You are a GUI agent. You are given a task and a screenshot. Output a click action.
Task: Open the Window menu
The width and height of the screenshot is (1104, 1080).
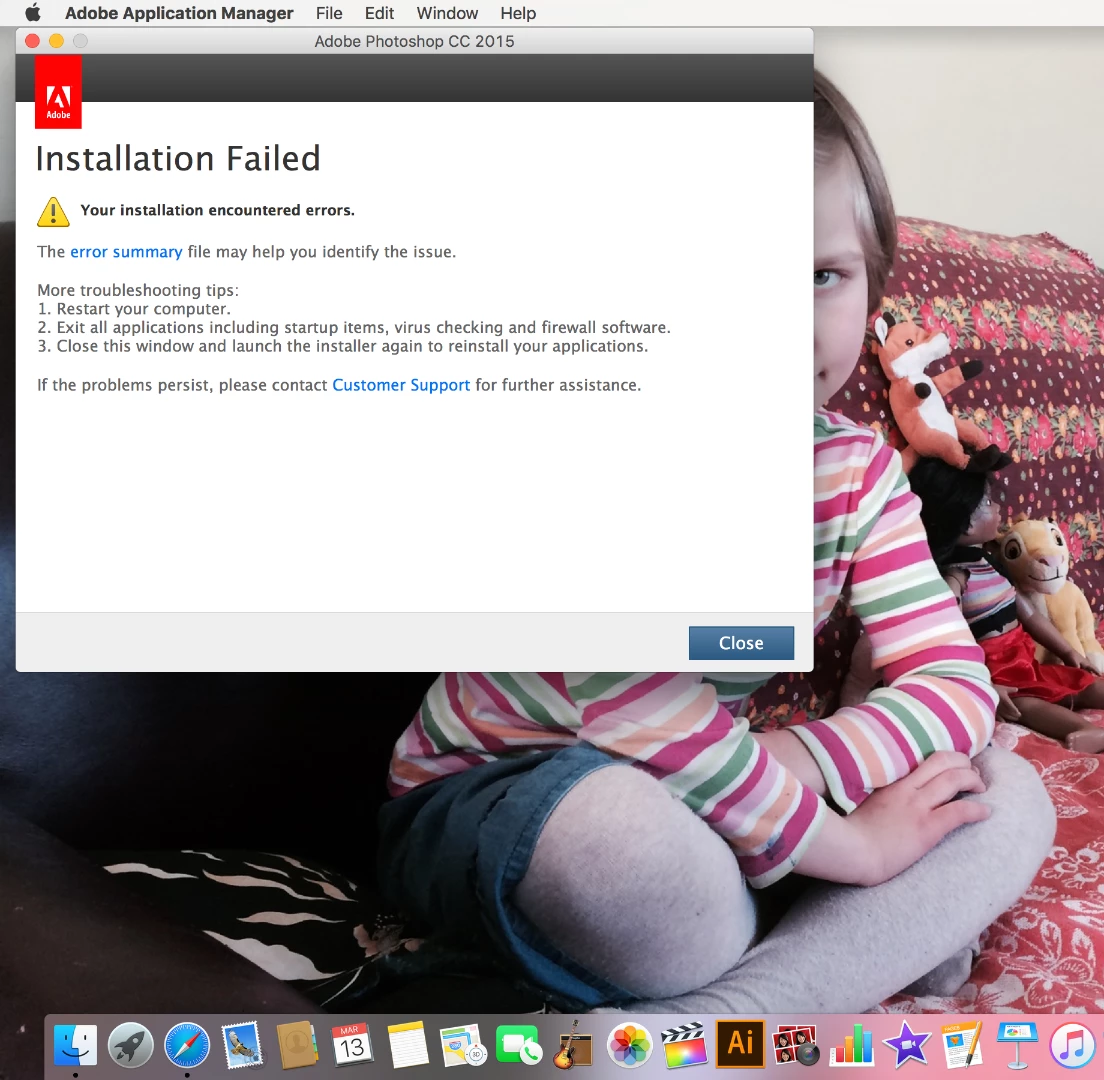(x=447, y=13)
